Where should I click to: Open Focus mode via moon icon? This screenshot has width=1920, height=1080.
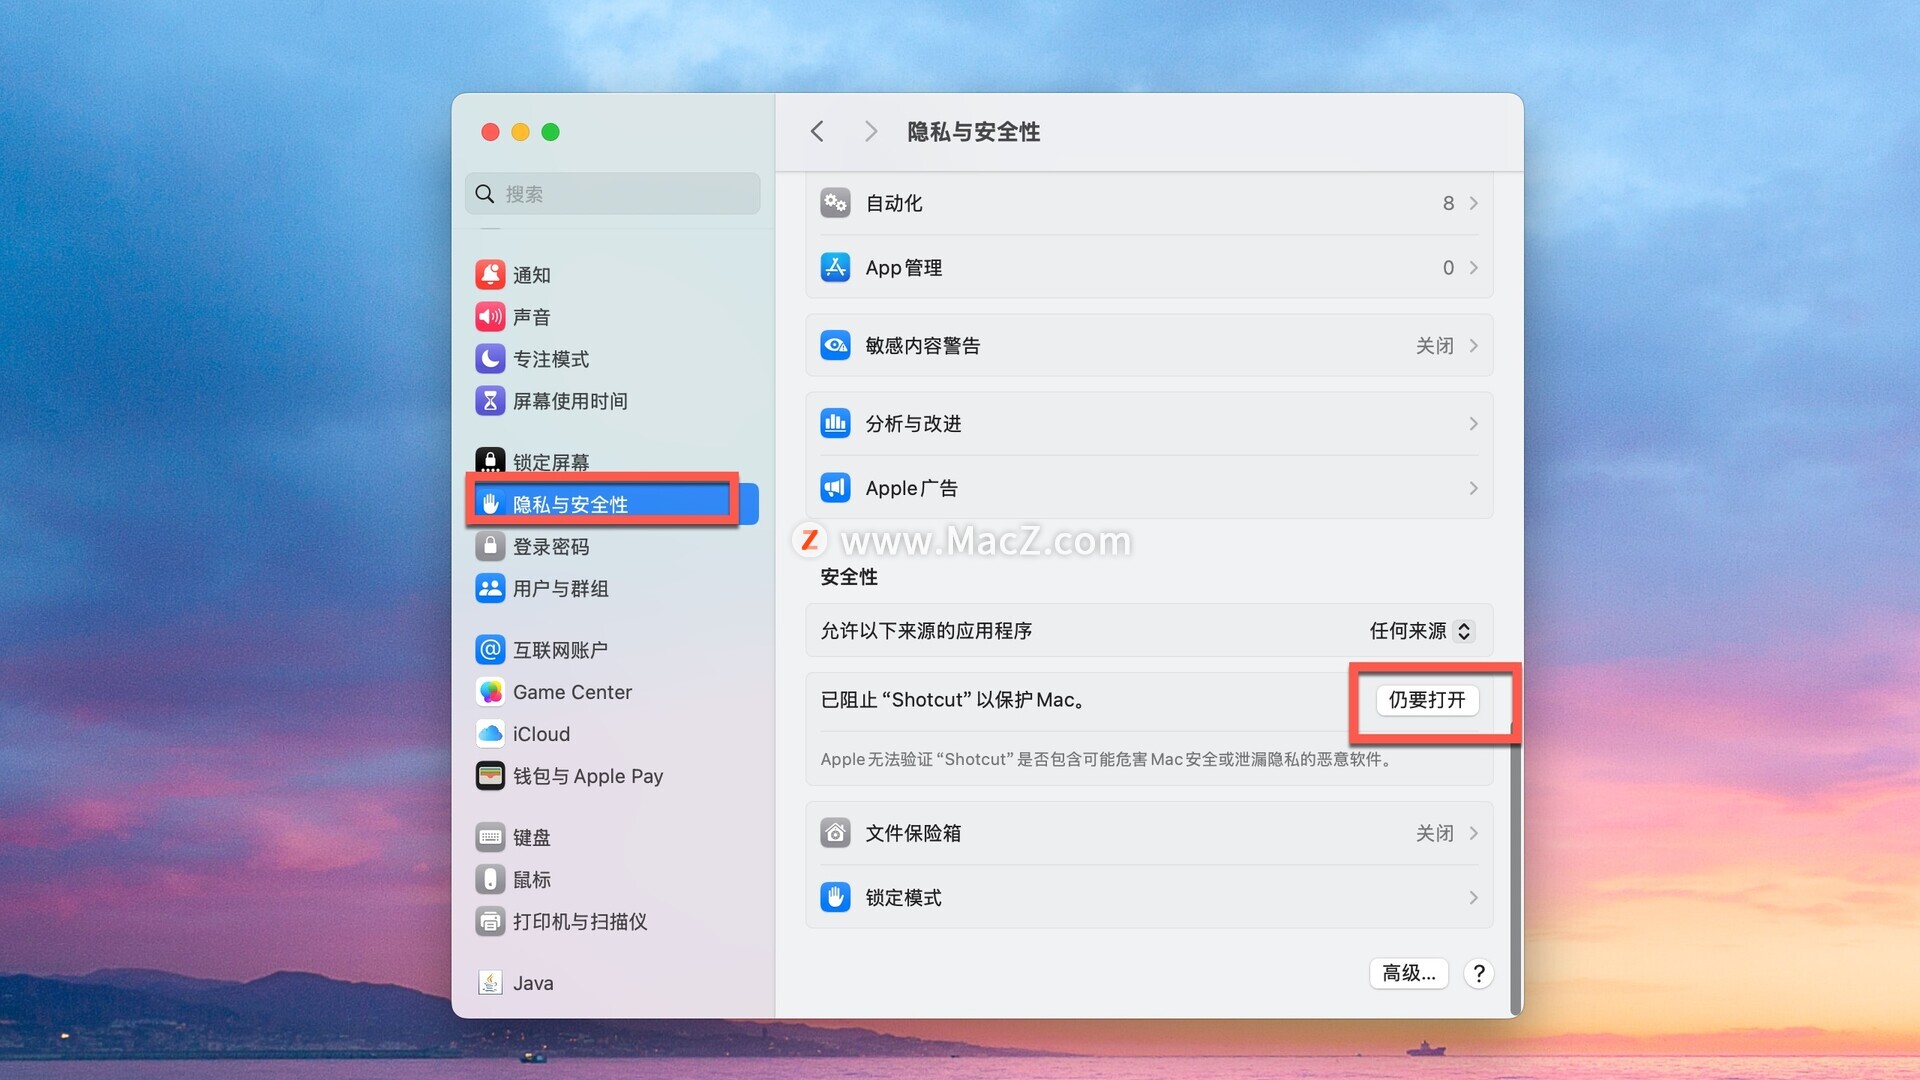tap(490, 359)
